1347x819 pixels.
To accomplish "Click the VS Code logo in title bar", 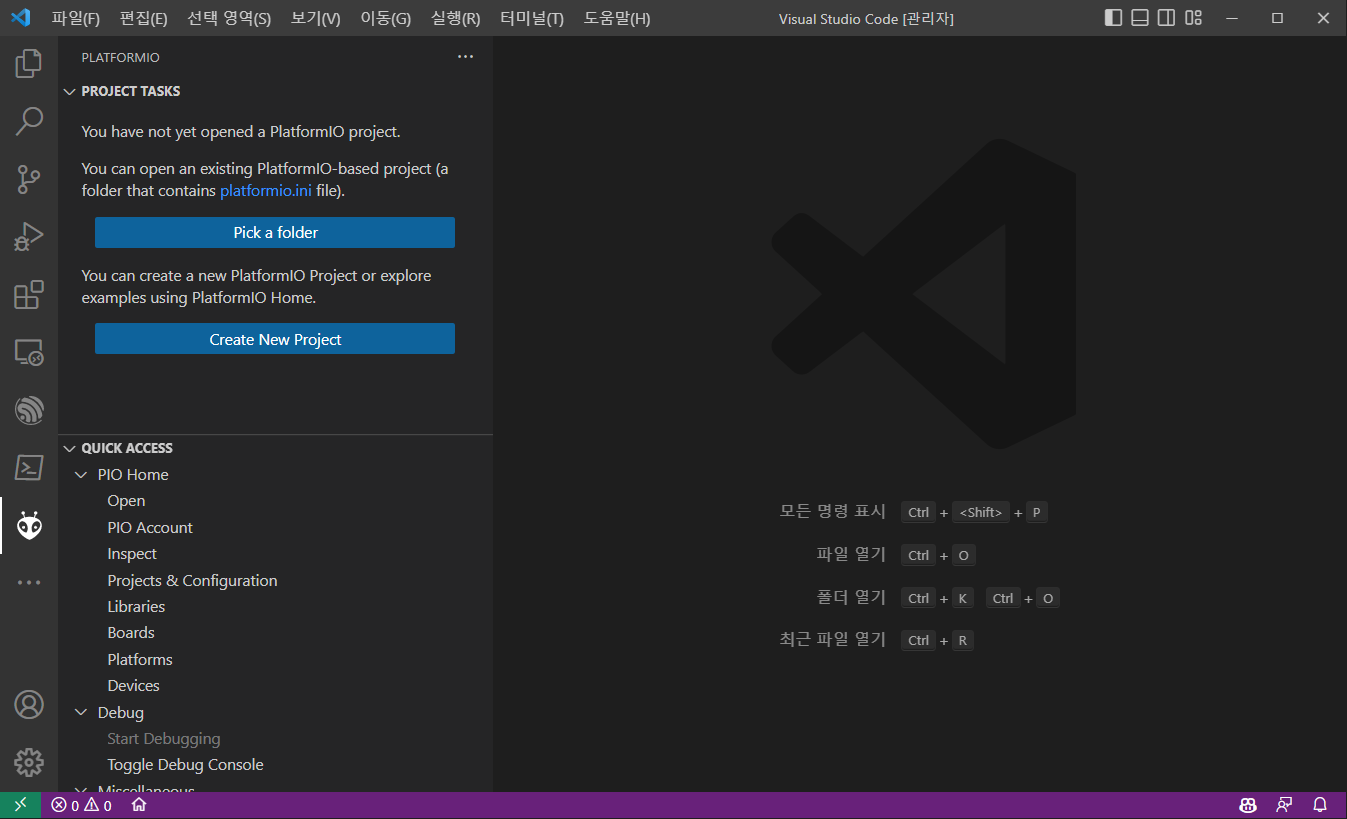I will click(x=21, y=18).
